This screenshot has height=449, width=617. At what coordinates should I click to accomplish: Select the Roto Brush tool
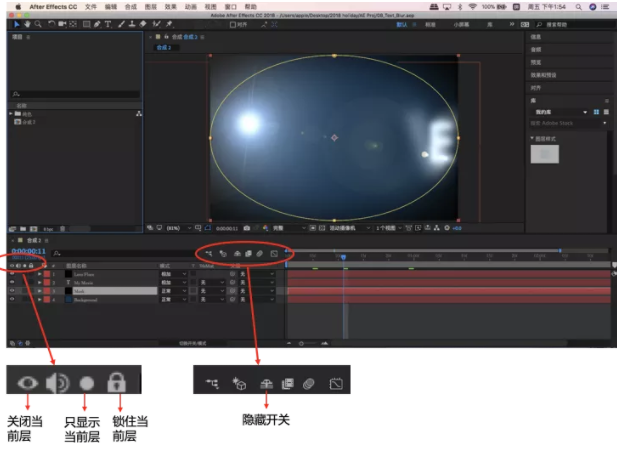click(157, 24)
